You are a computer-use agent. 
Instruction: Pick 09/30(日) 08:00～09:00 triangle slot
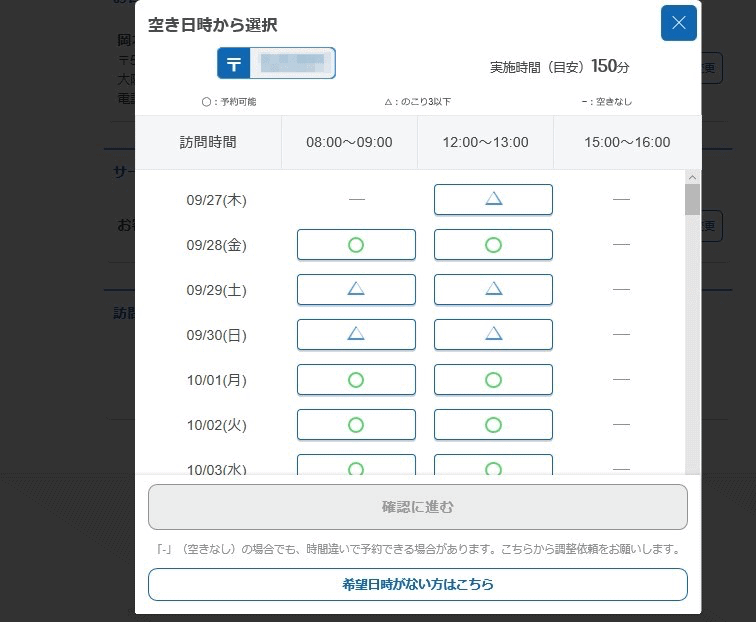(356, 335)
